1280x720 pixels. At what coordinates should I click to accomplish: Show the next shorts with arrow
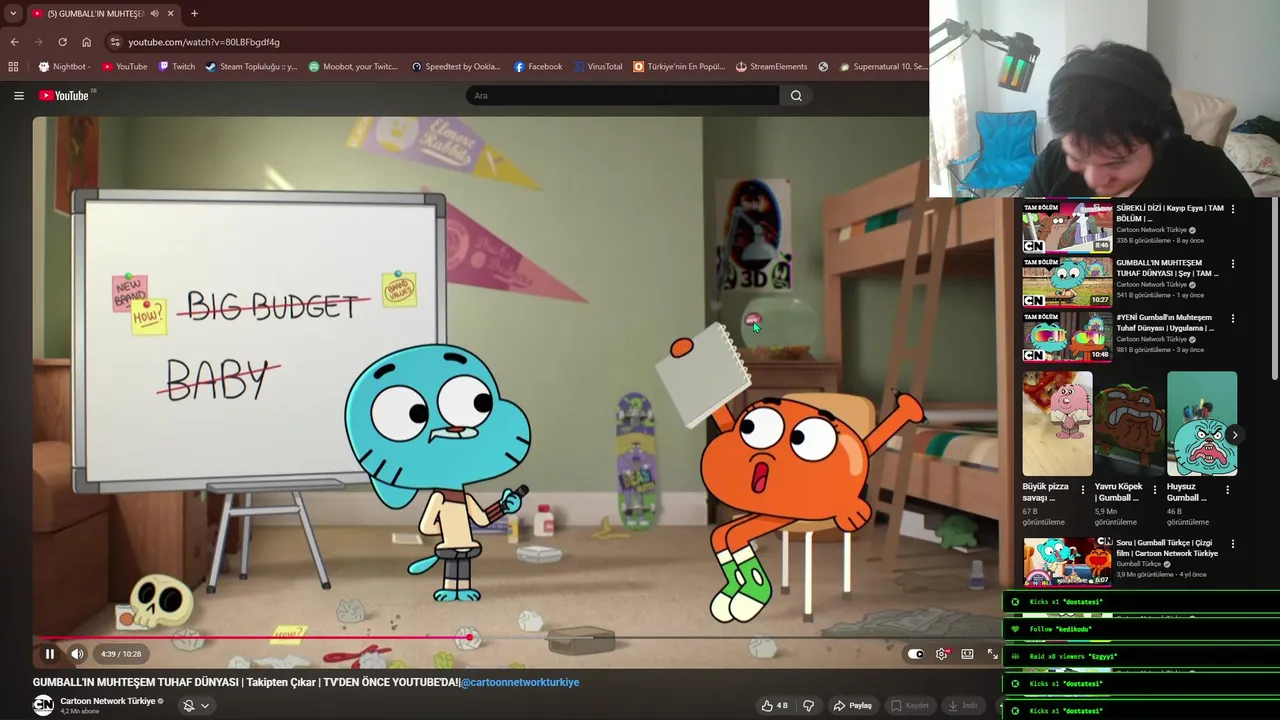1235,435
